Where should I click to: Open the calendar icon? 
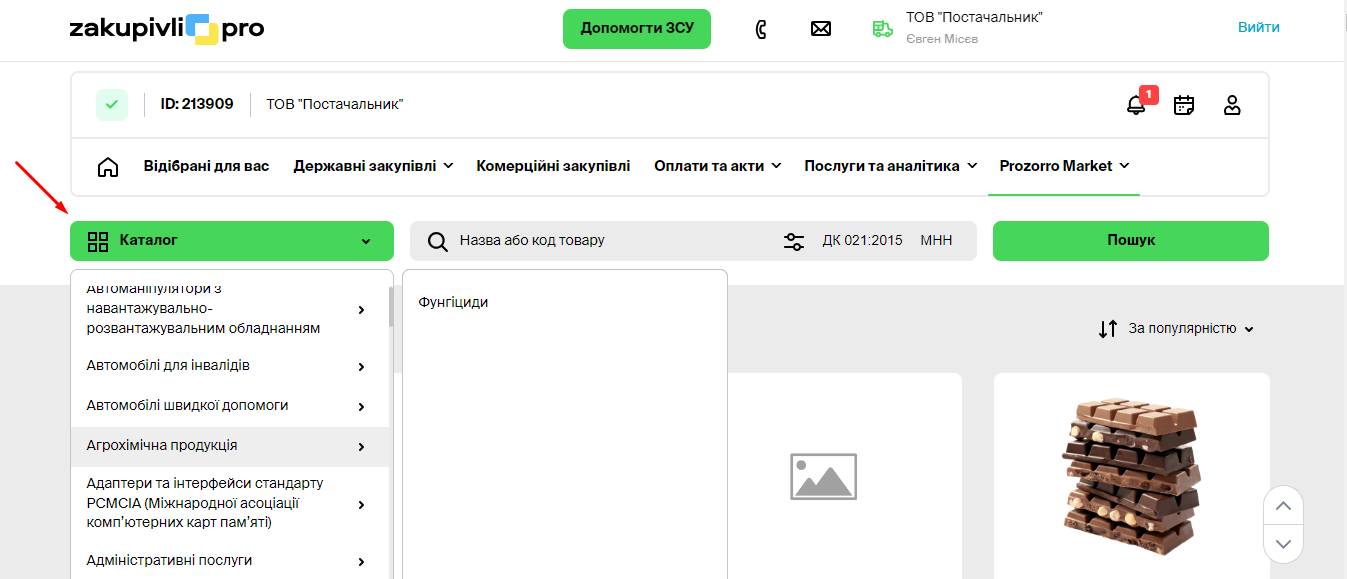pyautogui.click(x=1184, y=105)
